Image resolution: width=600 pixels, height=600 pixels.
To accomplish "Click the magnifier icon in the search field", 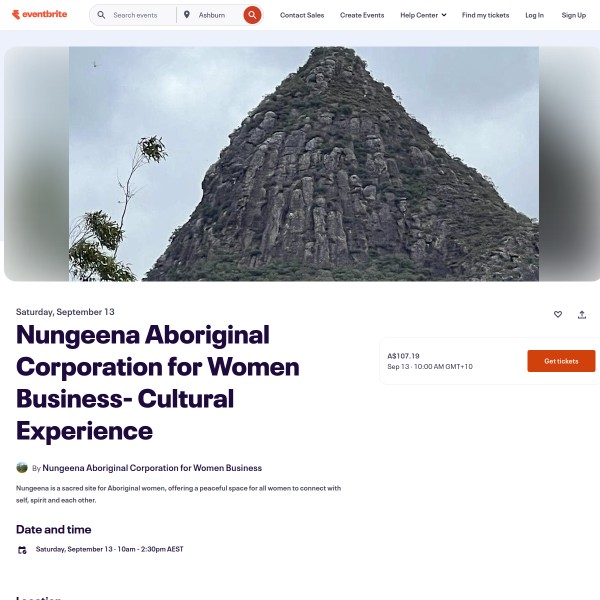I will (101, 15).
